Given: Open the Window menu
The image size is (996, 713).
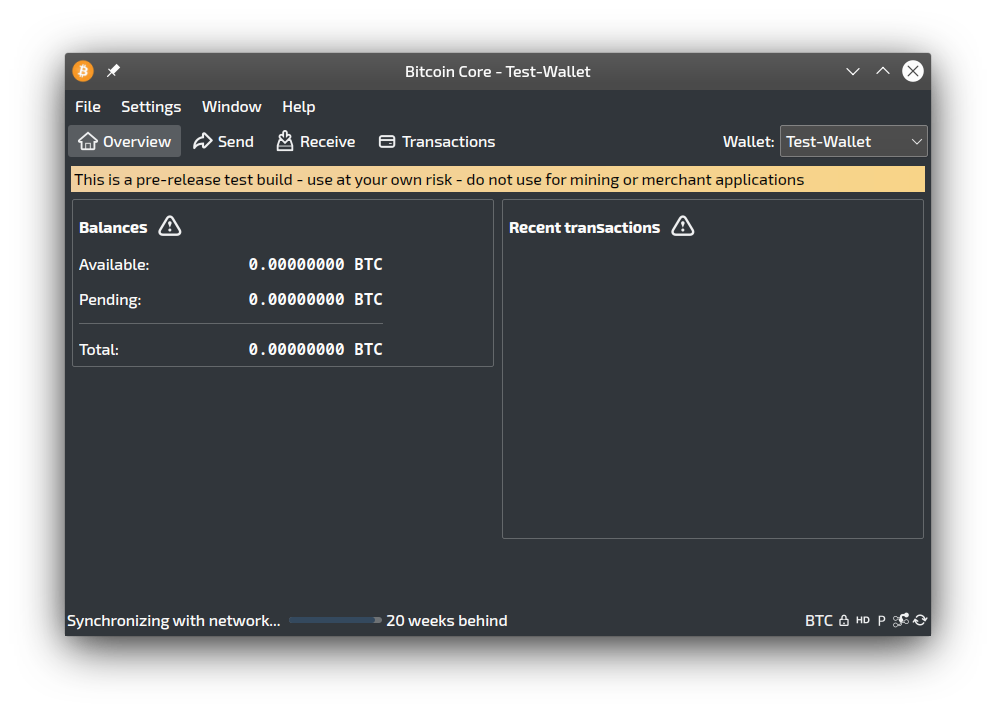Looking at the screenshot, I should point(231,107).
